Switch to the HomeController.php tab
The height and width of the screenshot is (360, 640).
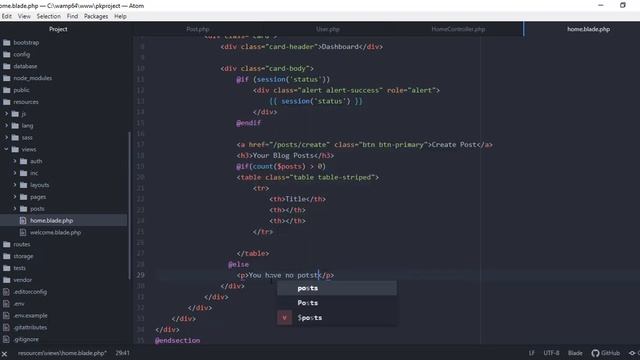click(458, 29)
